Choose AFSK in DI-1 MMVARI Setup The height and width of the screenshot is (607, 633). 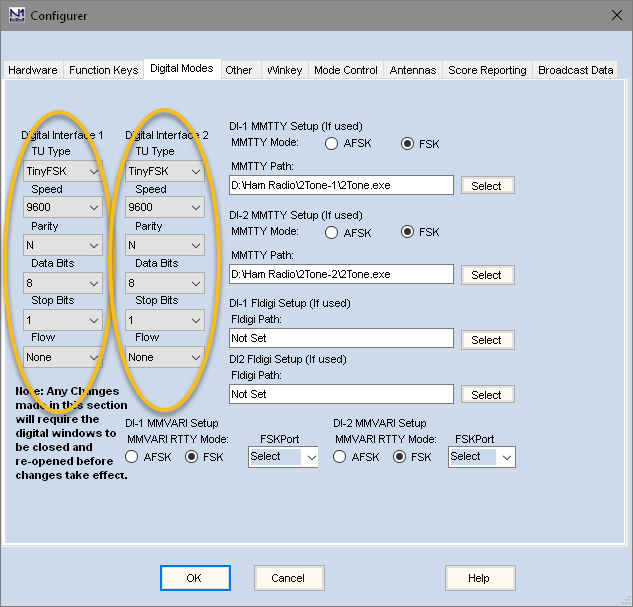[x=132, y=456]
